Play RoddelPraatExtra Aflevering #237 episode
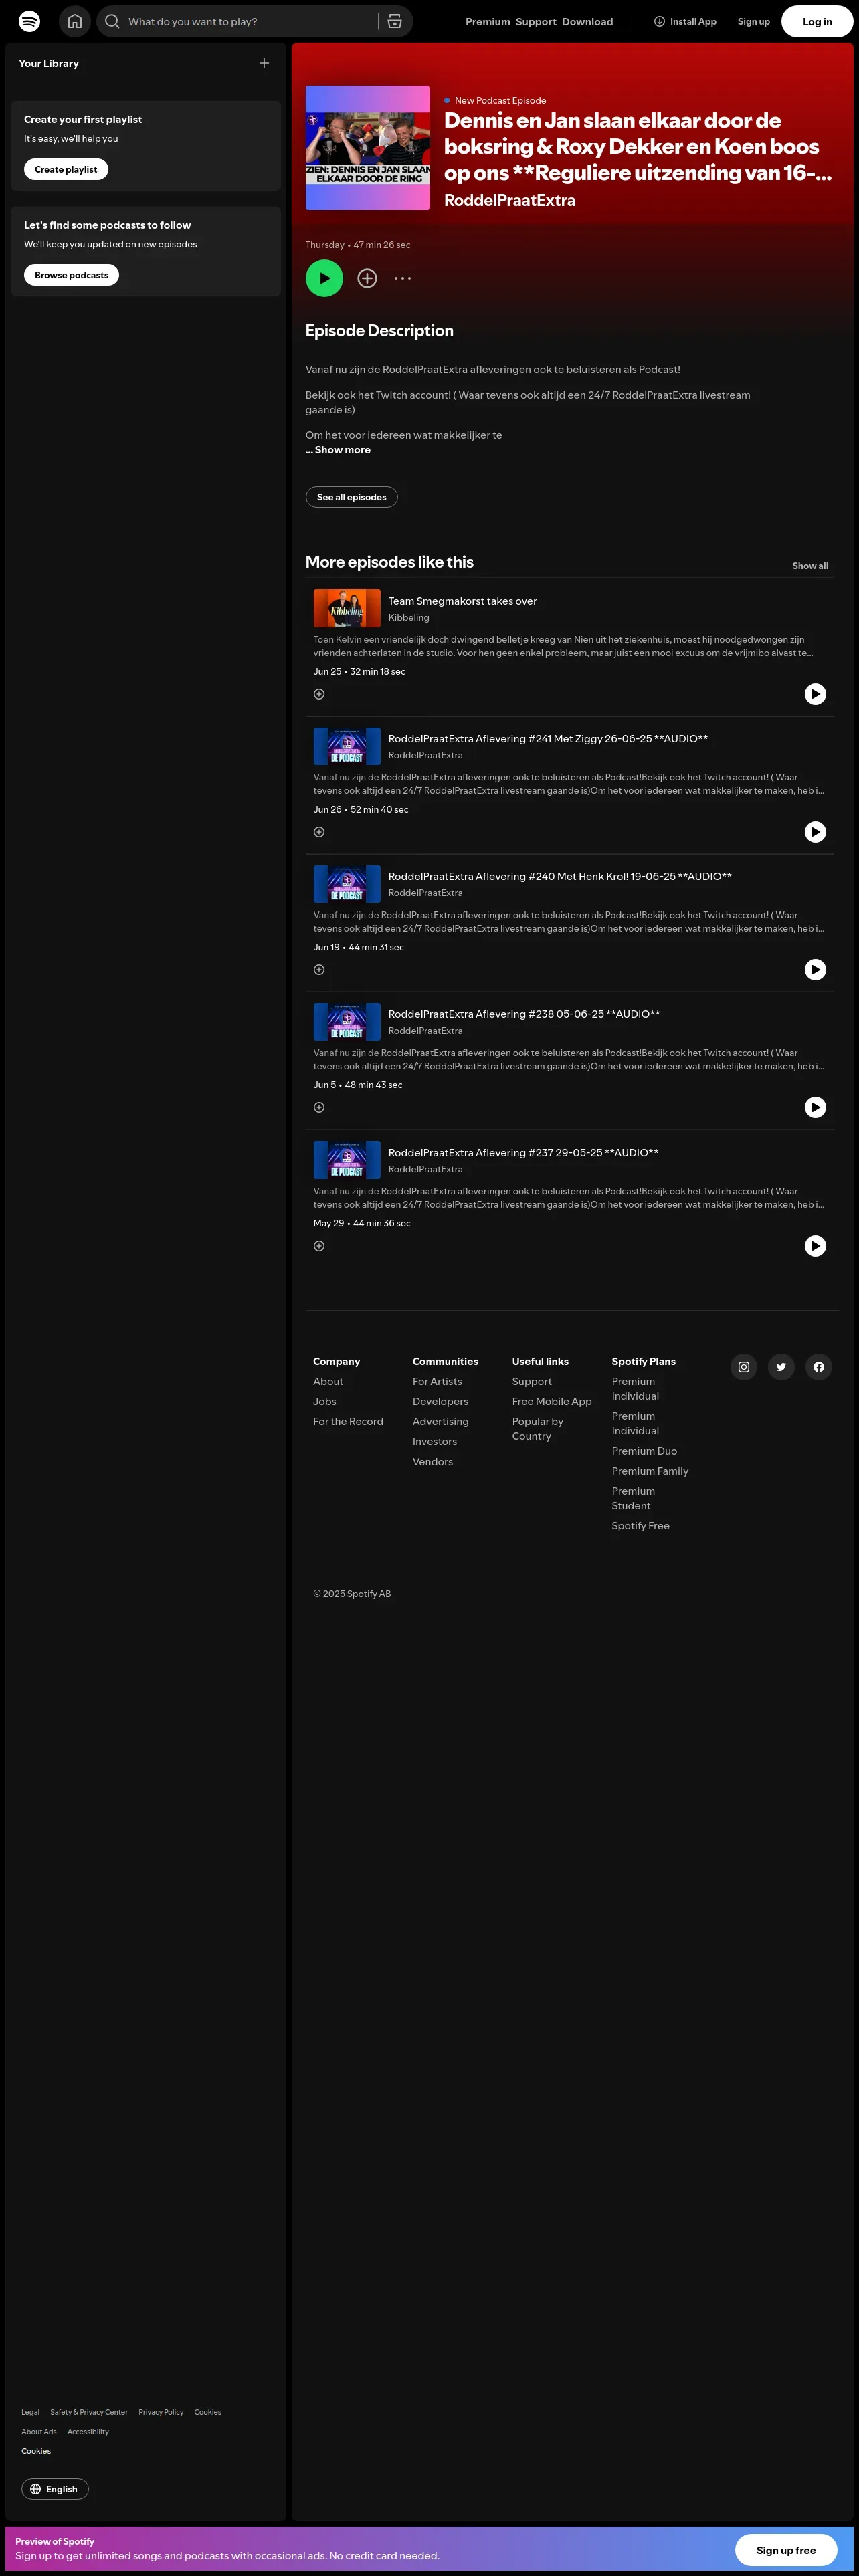This screenshot has height=2576, width=859. (x=816, y=1246)
